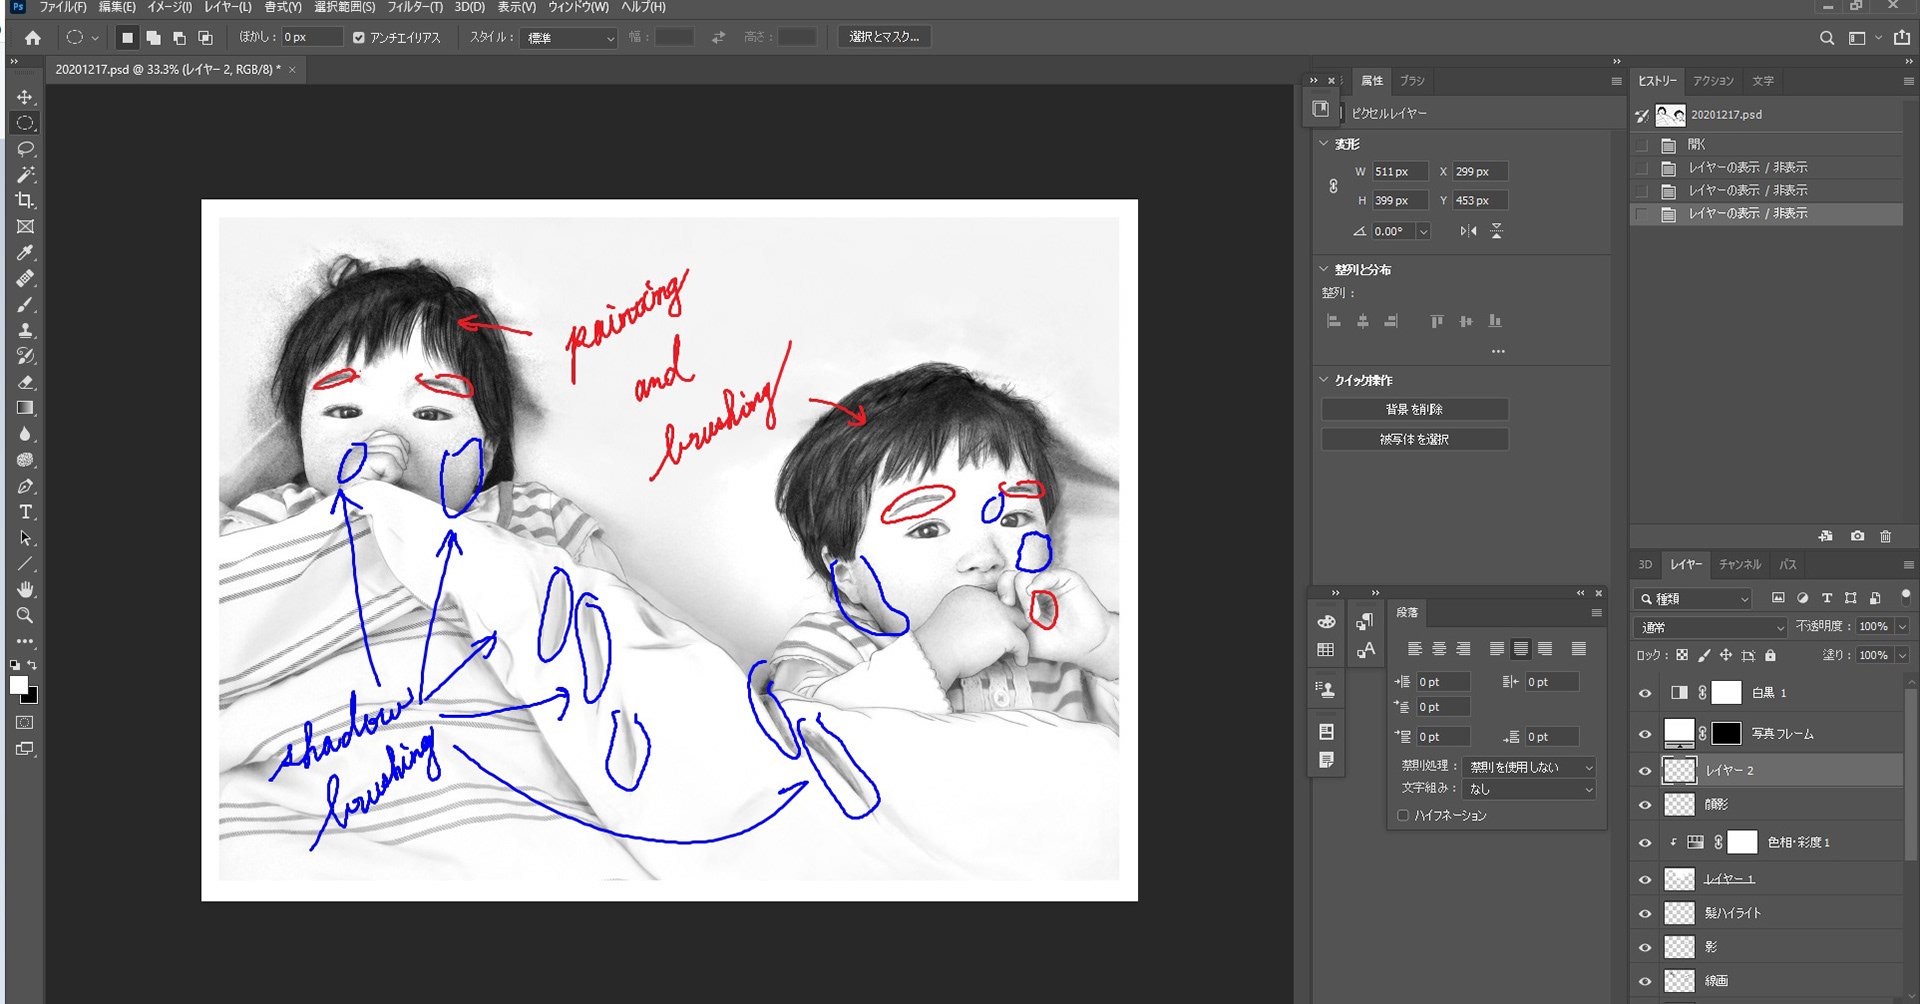Screen dimensions: 1920x1004
Task: Collapse the クイック操作 section
Action: tap(1324, 380)
